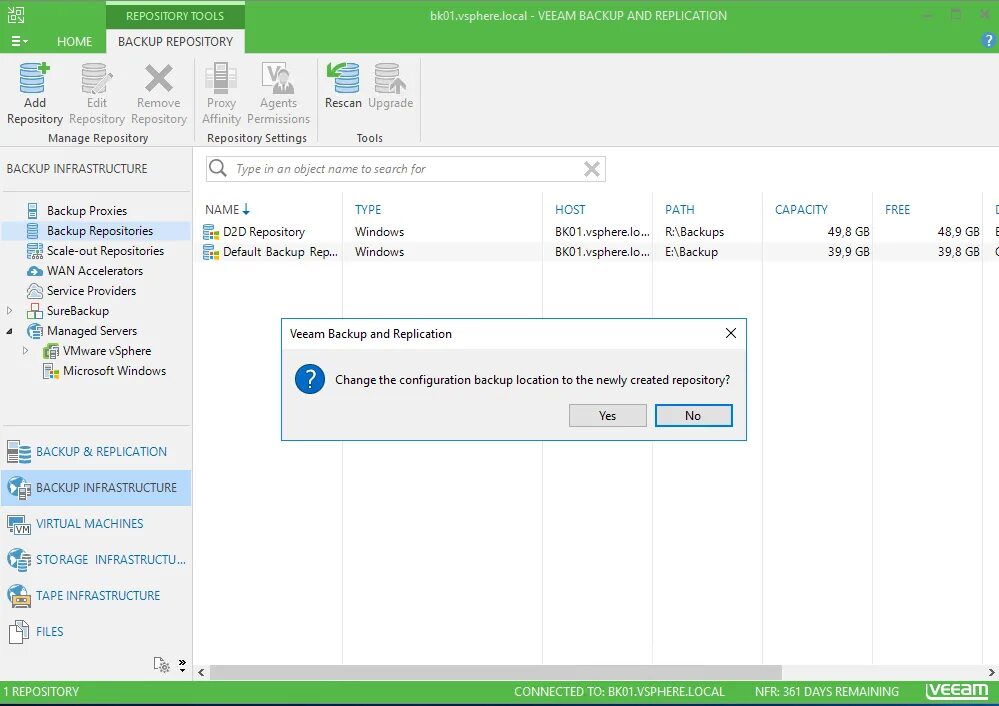Select Microsoft Windows tree item
Viewport: 999px width, 706px height.
point(114,371)
